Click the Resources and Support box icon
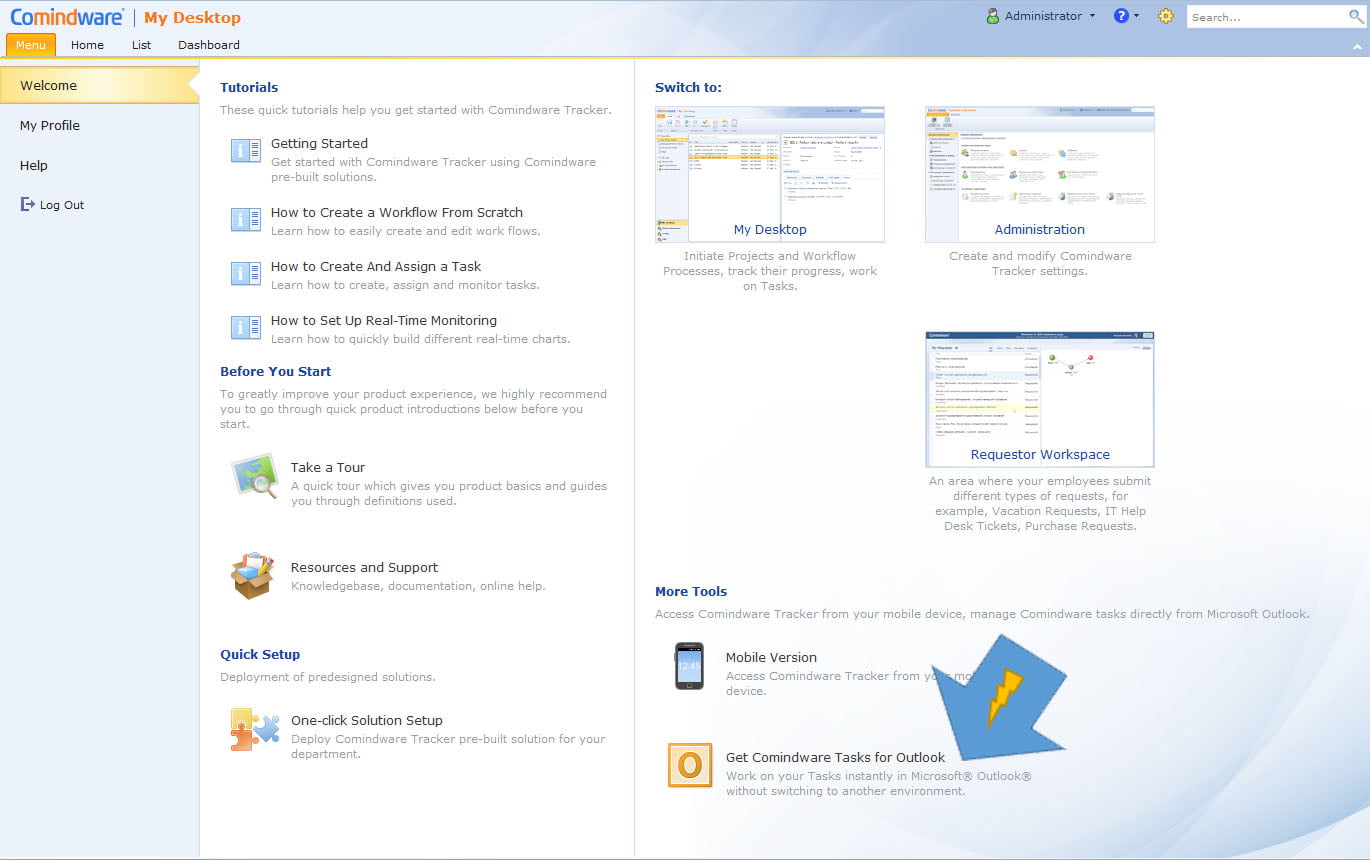1370x860 pixels. tap(252, 575)
